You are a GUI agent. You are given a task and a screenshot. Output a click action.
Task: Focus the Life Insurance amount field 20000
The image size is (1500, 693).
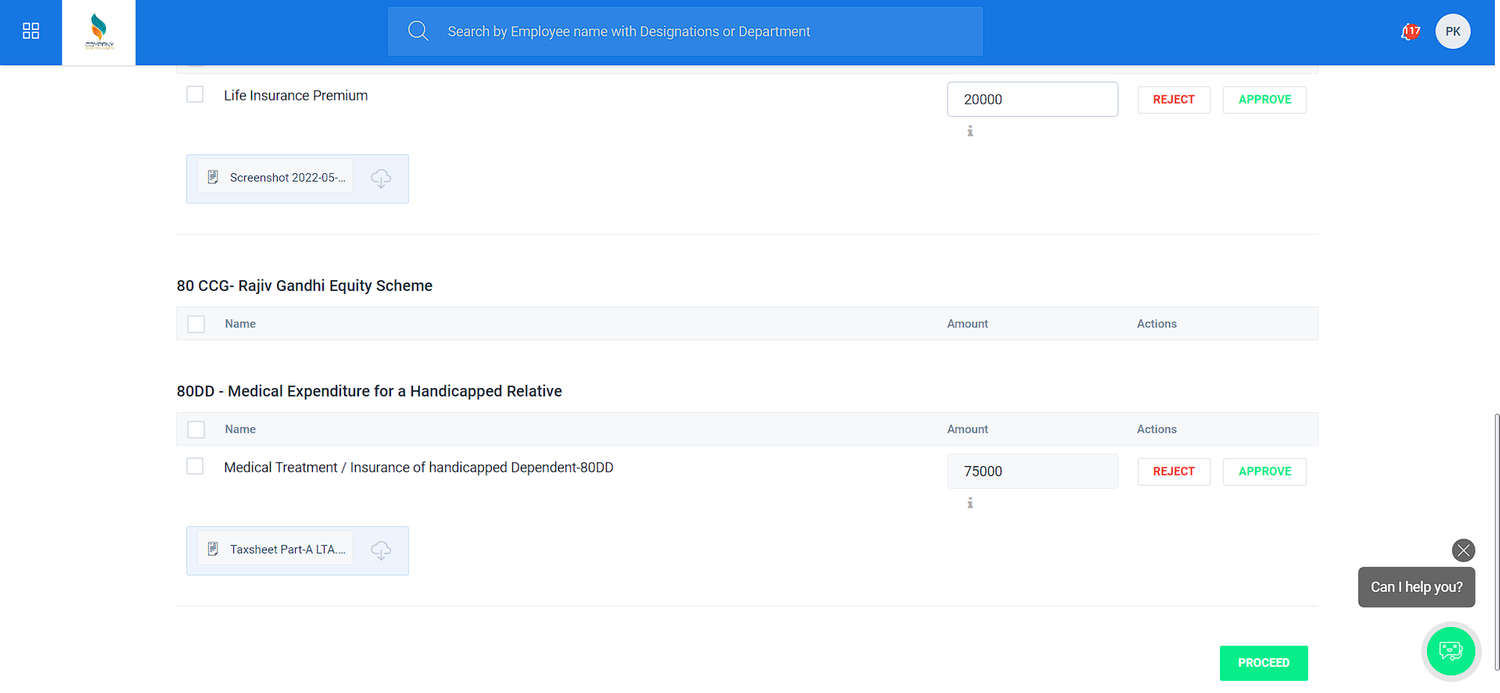pos(1032,99)
